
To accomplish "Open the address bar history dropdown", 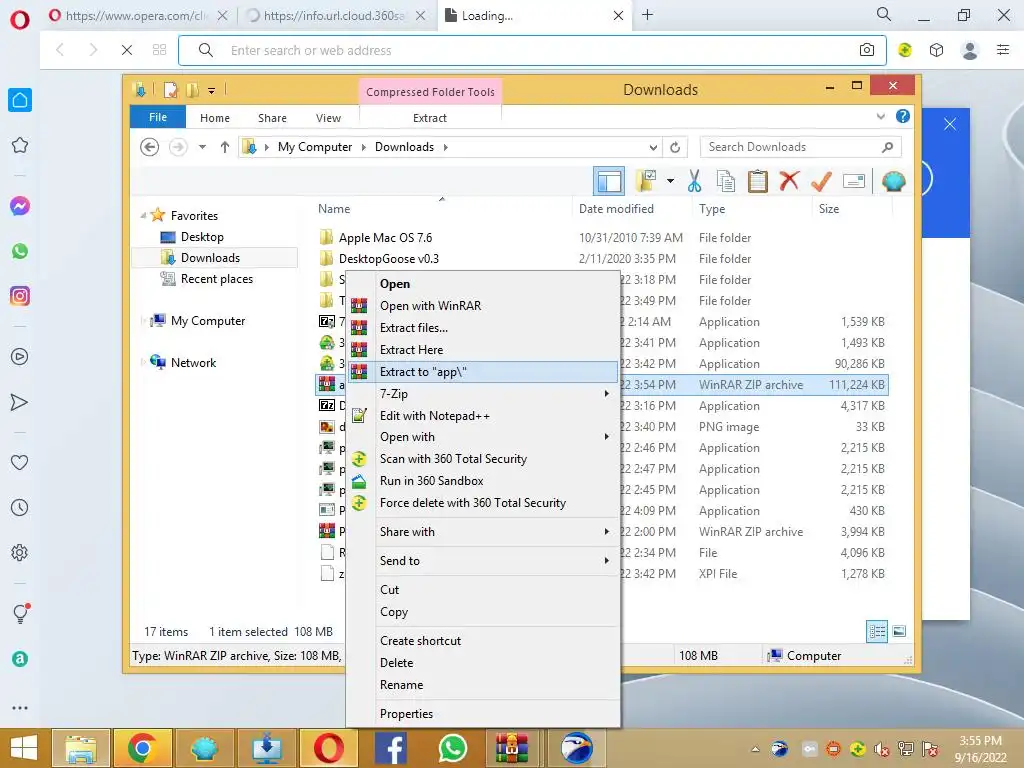I will [653, 148].
